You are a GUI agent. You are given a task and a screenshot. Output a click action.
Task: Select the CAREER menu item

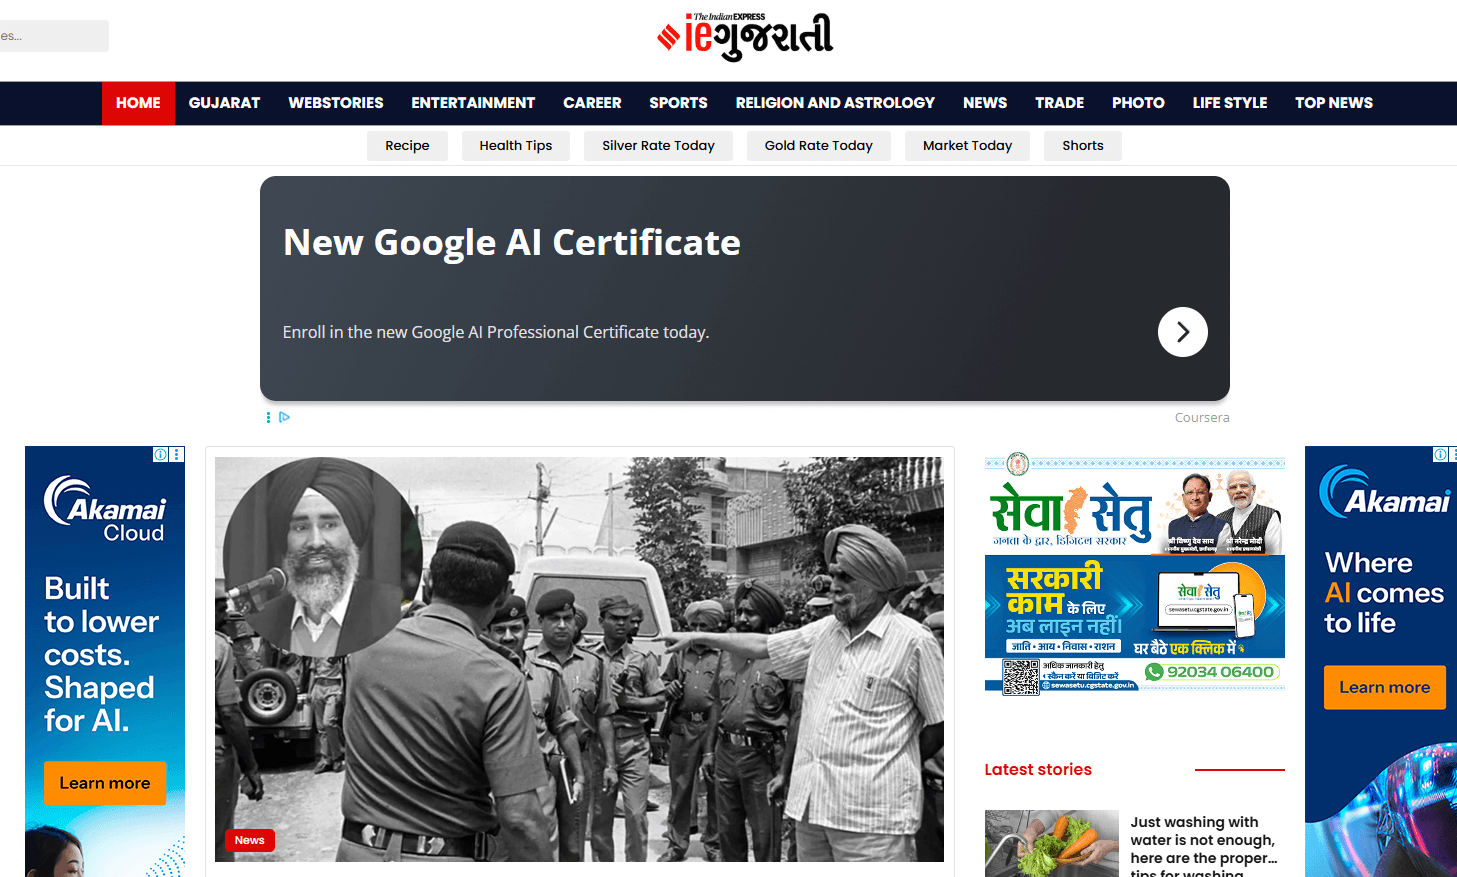click(x=592, y=103)
